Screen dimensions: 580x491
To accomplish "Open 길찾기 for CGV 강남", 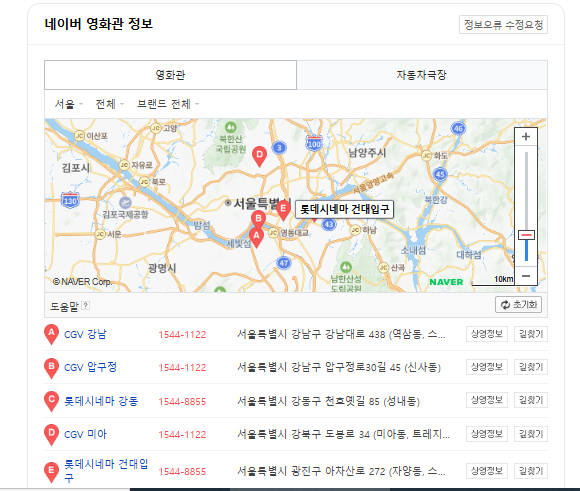I will (531, 334).
